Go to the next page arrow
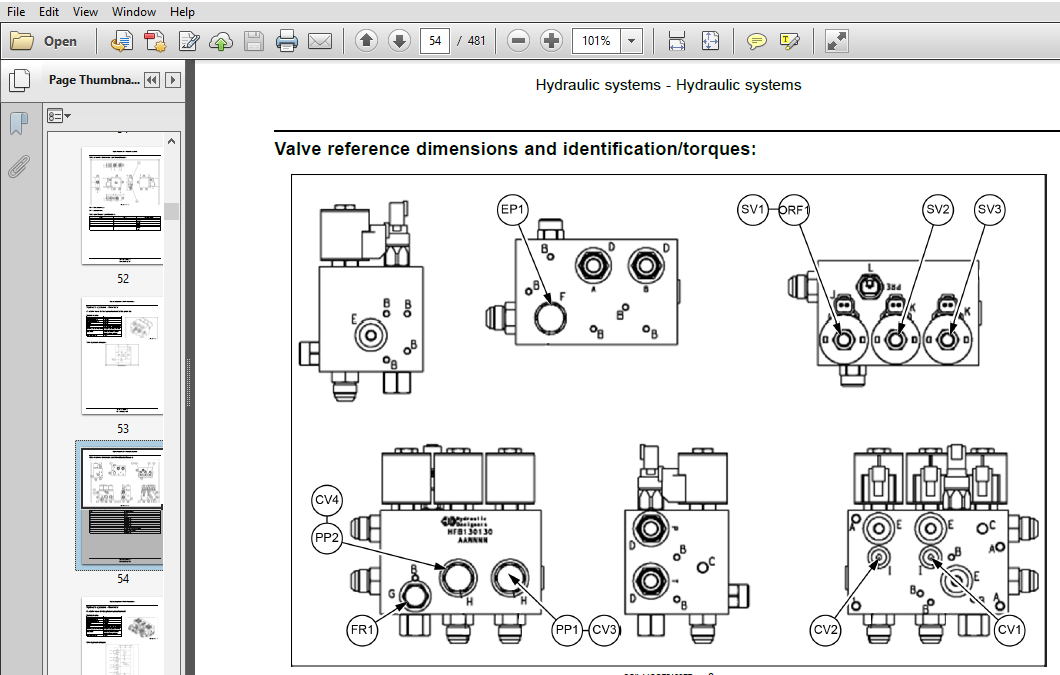Image resolution: width=1060 pixels, height=675 pixels. (400, 41)
